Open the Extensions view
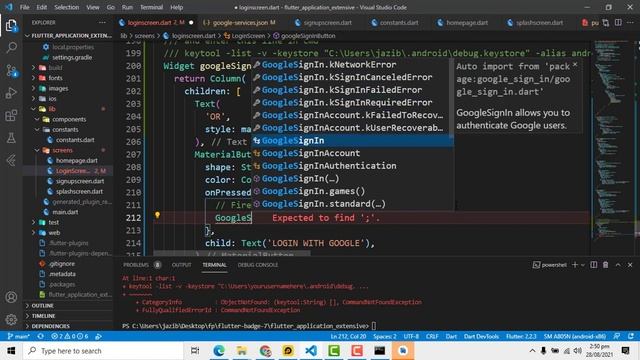This screenshot has height=360, width=640. [11, 116]
